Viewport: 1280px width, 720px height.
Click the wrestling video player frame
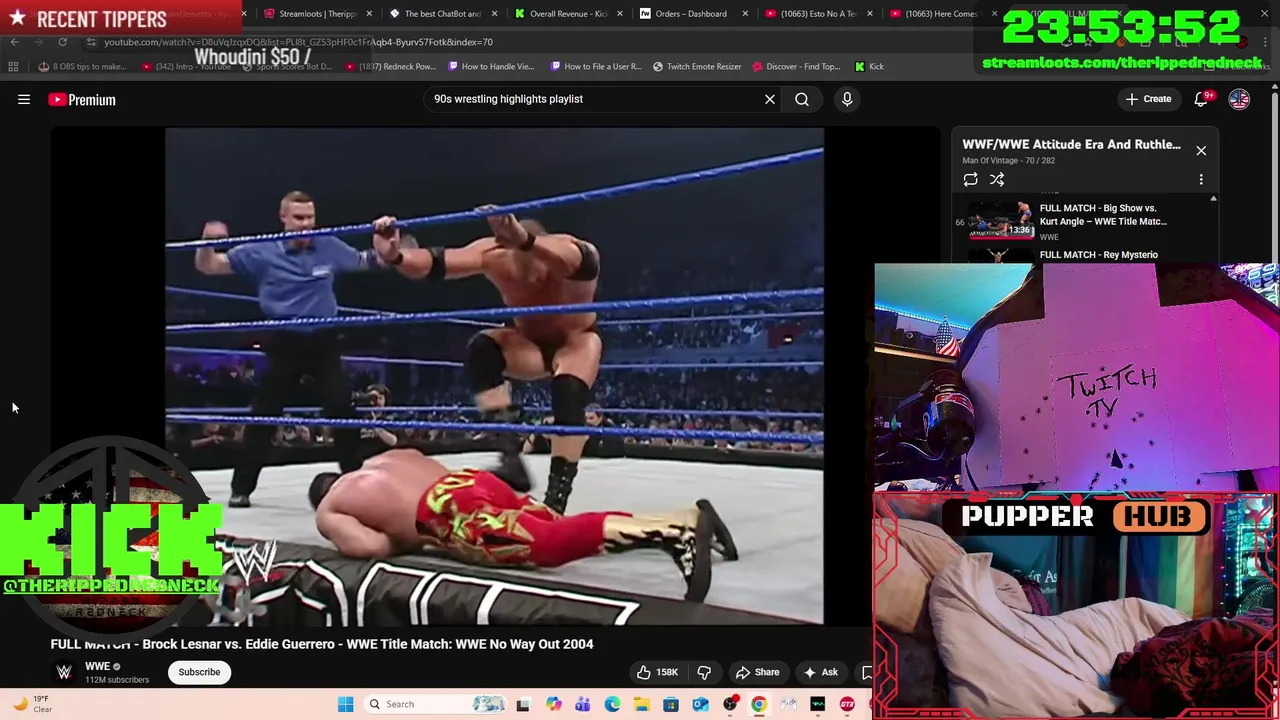coord(494,376)
